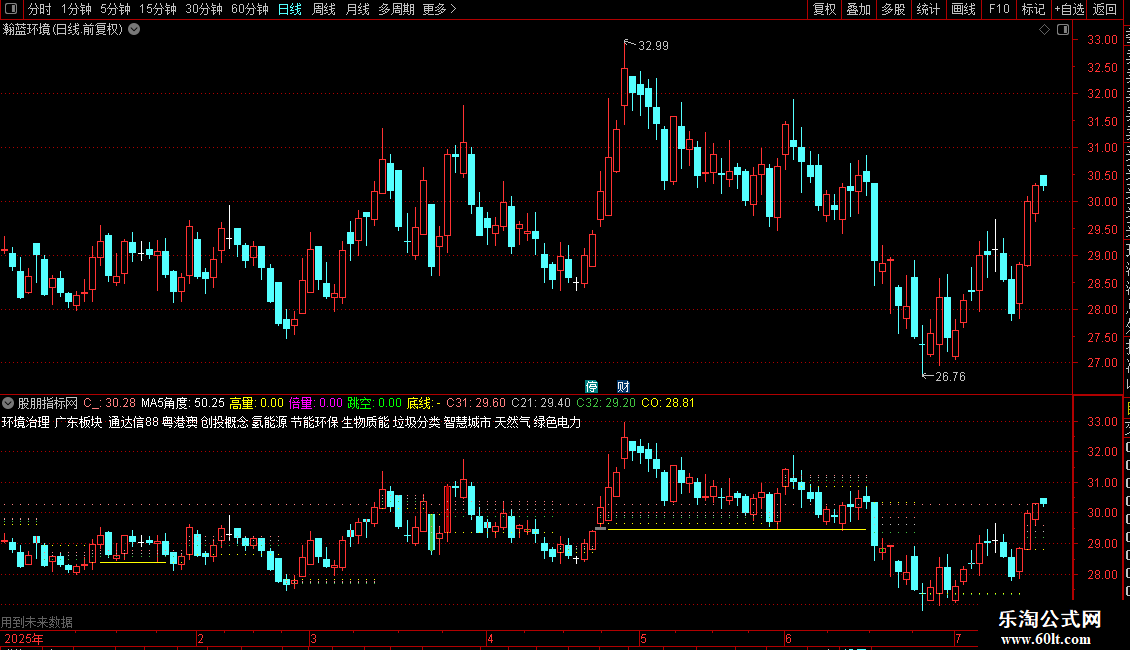Click the 天然气 concept tag

coord(512,422)
